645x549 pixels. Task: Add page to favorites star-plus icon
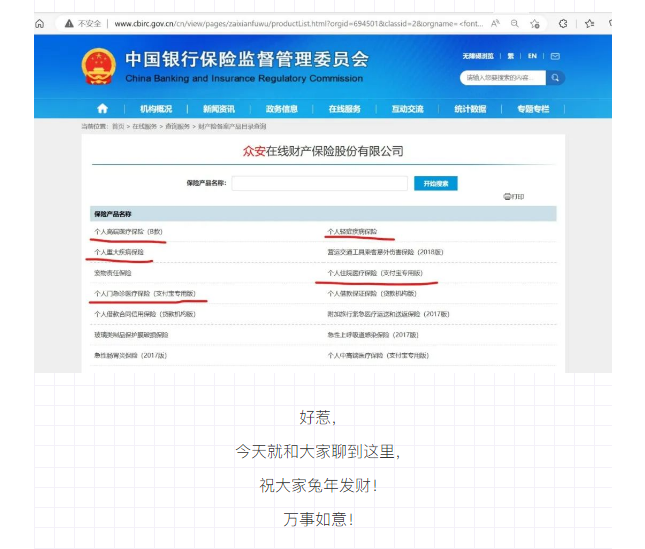535,23
